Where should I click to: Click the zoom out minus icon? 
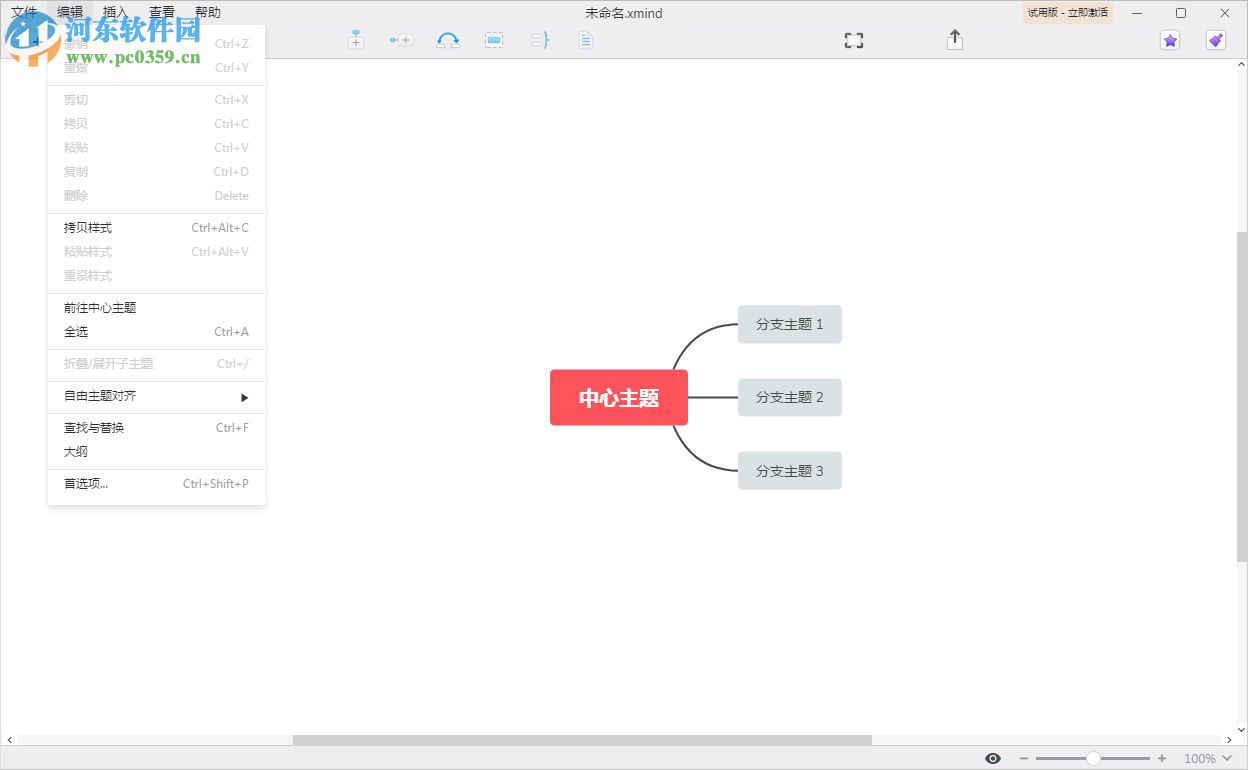tap(1024, 758)
